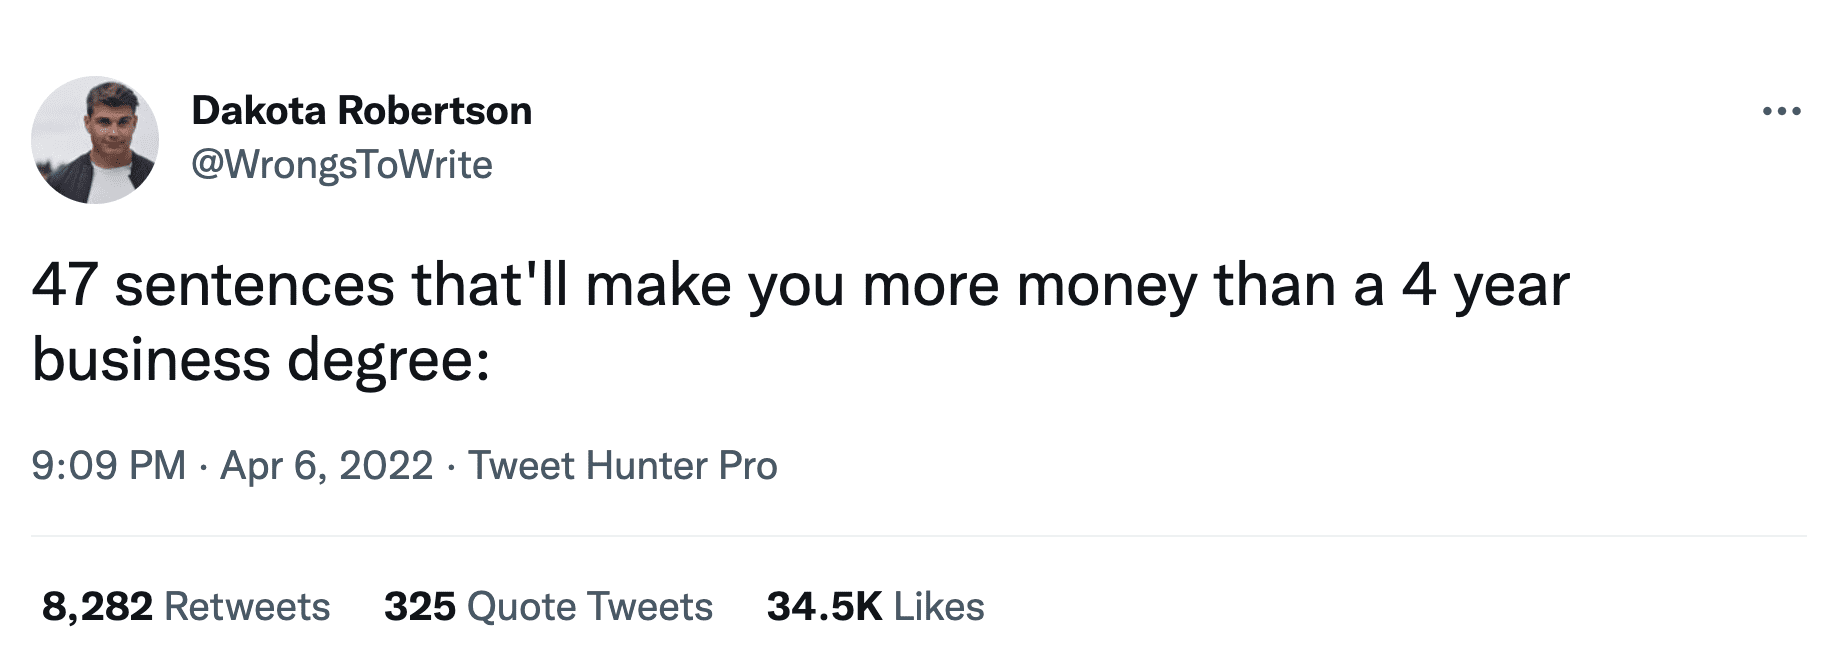
Task: Click the word "make" in the tweet
Action: click(658, 285)
